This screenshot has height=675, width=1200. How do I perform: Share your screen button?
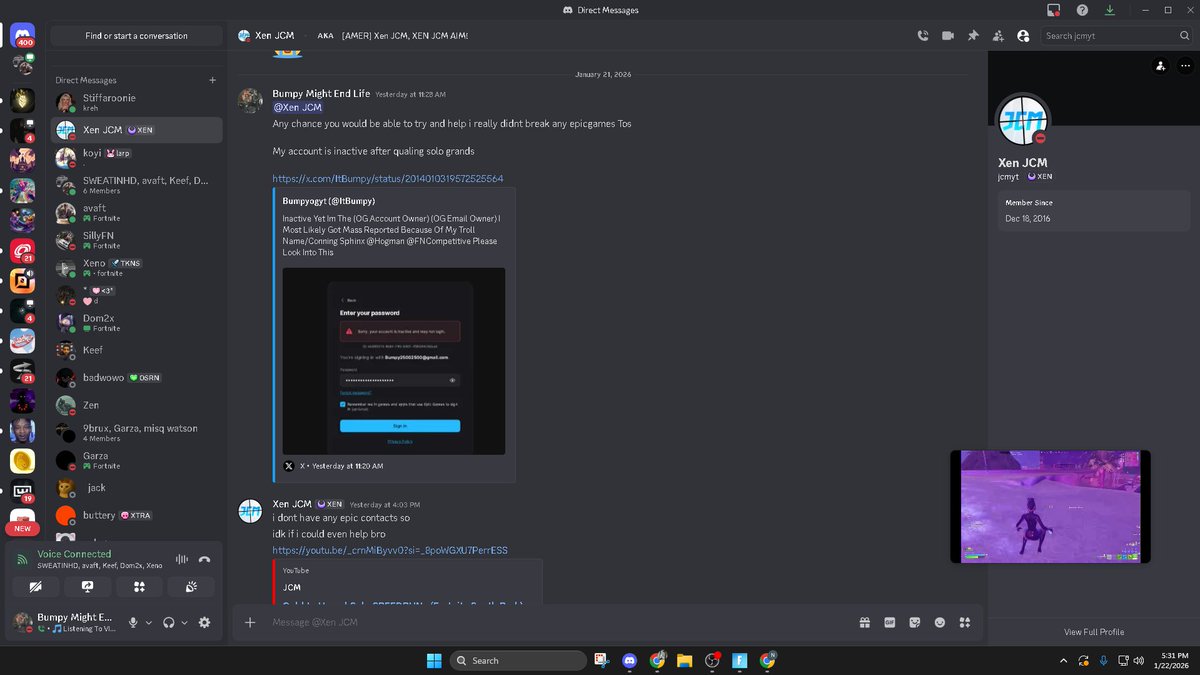point(88,587)
